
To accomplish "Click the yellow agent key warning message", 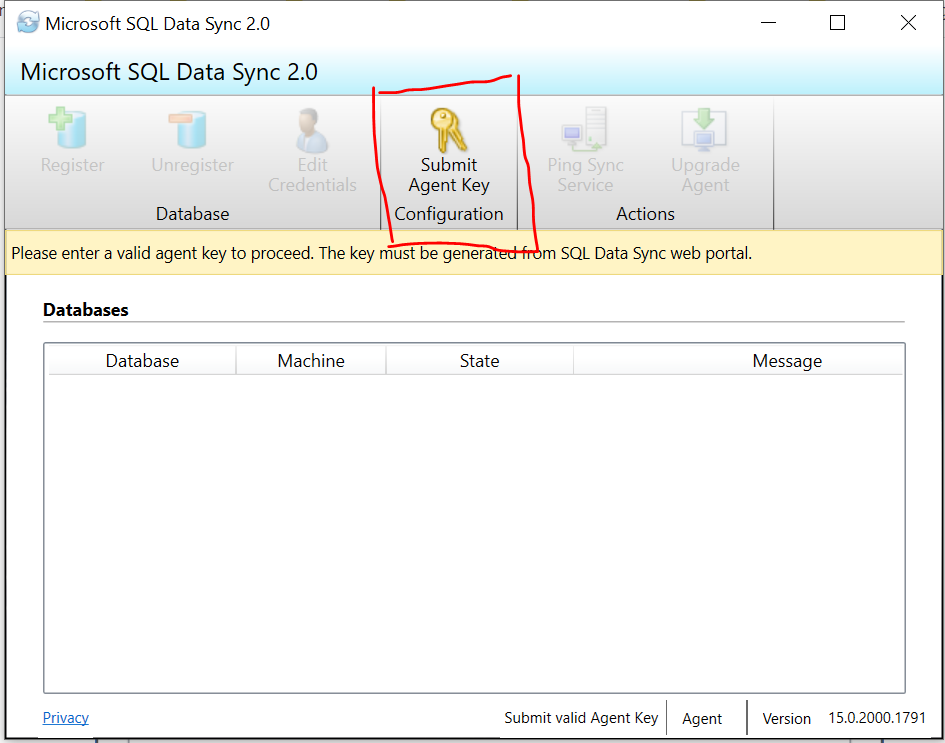I will 381,253.
